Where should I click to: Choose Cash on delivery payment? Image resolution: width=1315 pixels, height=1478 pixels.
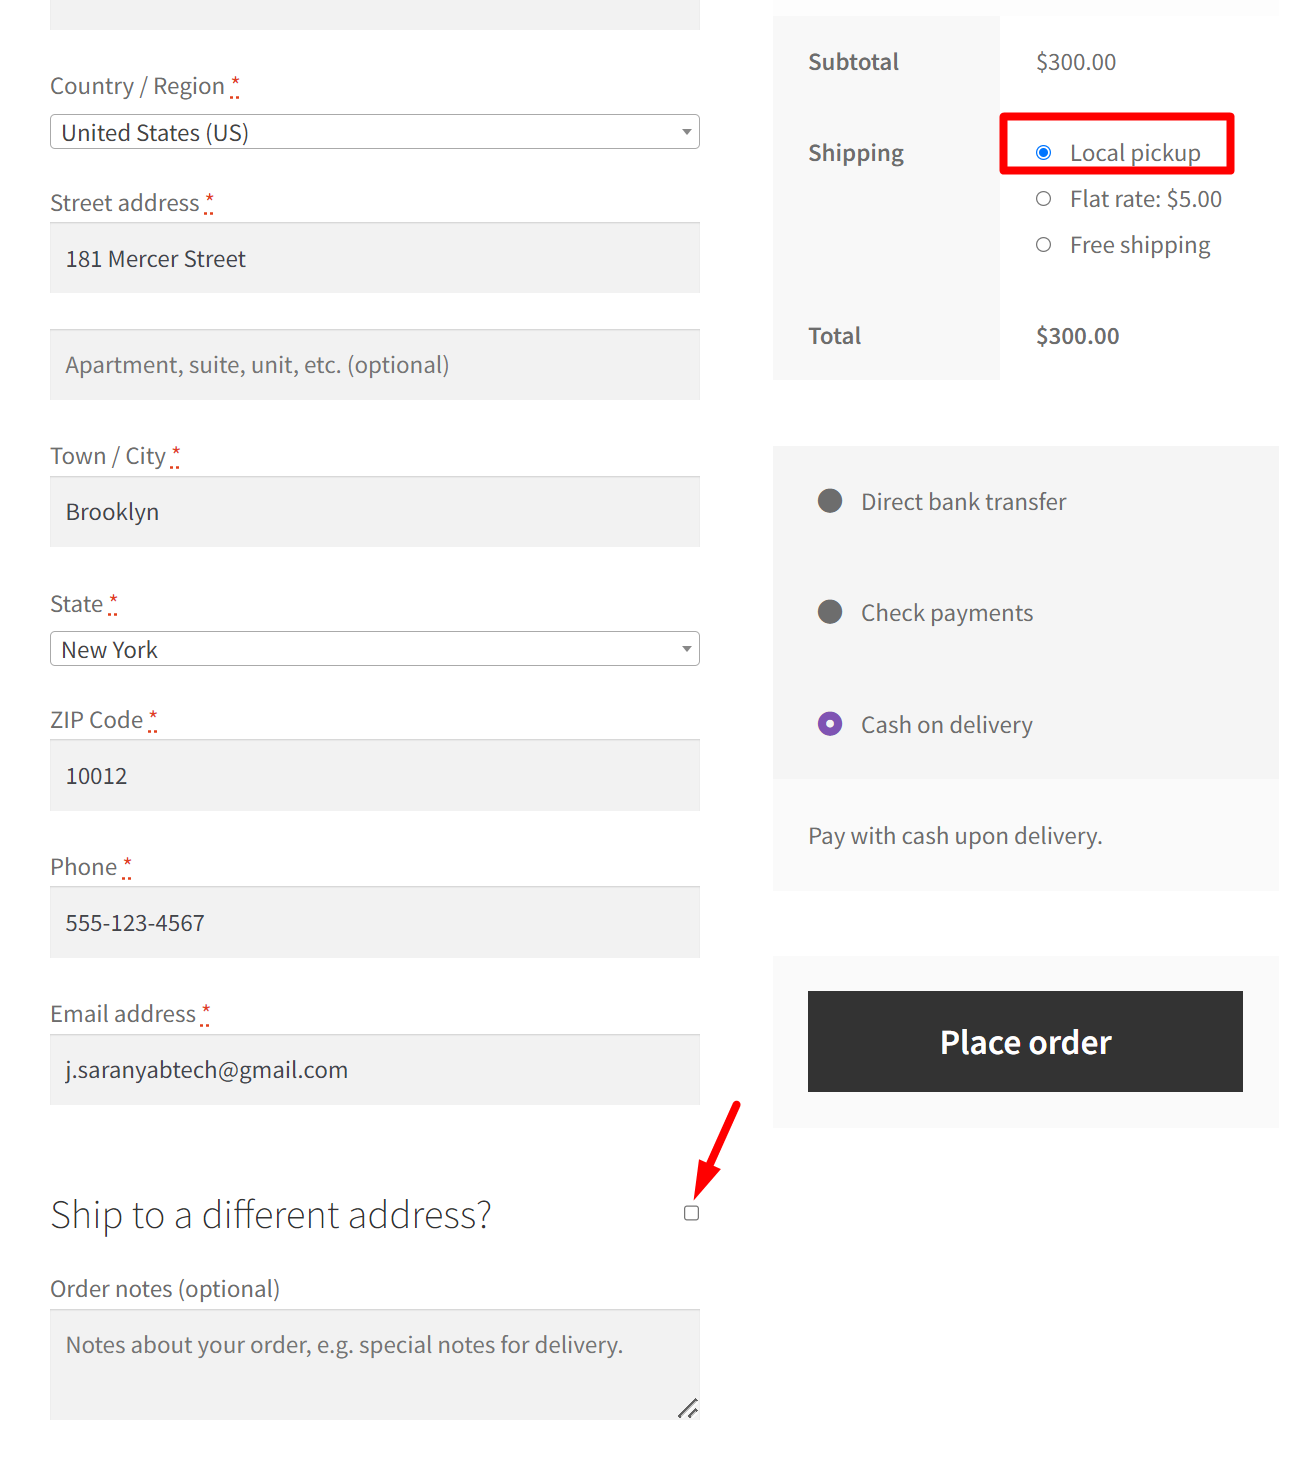click(830, 723)
